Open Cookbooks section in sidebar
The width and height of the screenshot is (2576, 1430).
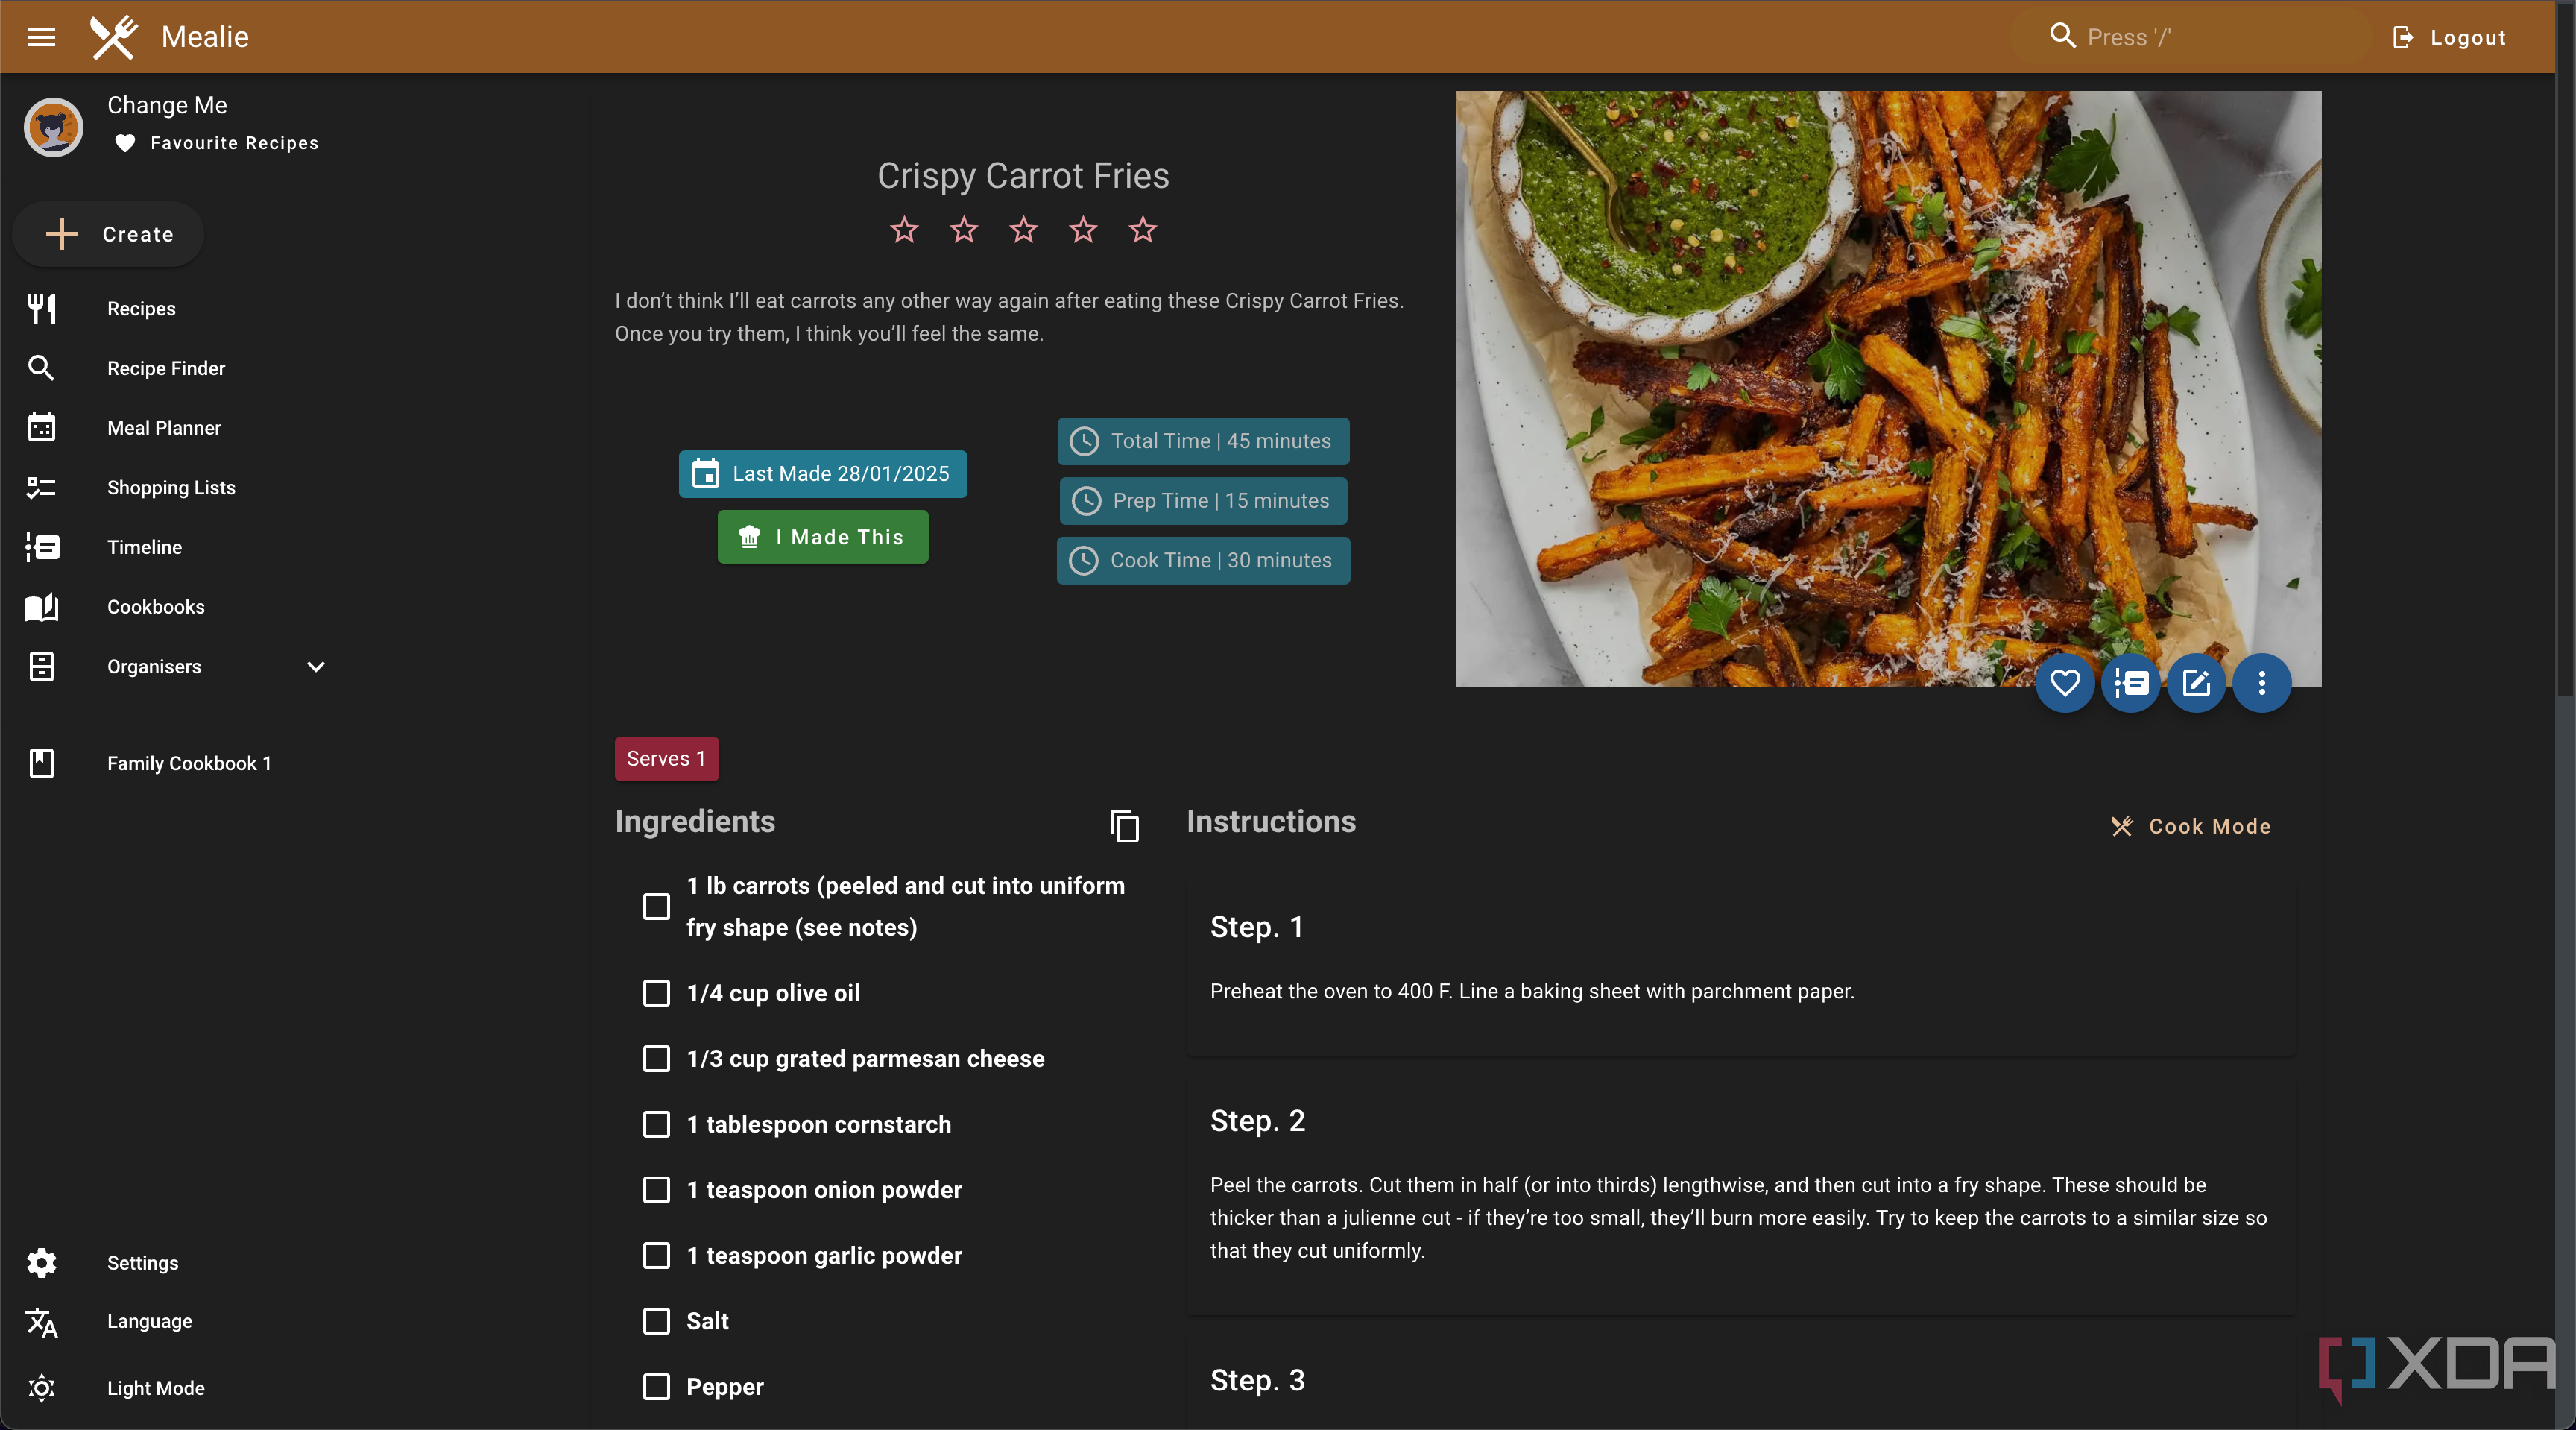(x=155, y=606)
